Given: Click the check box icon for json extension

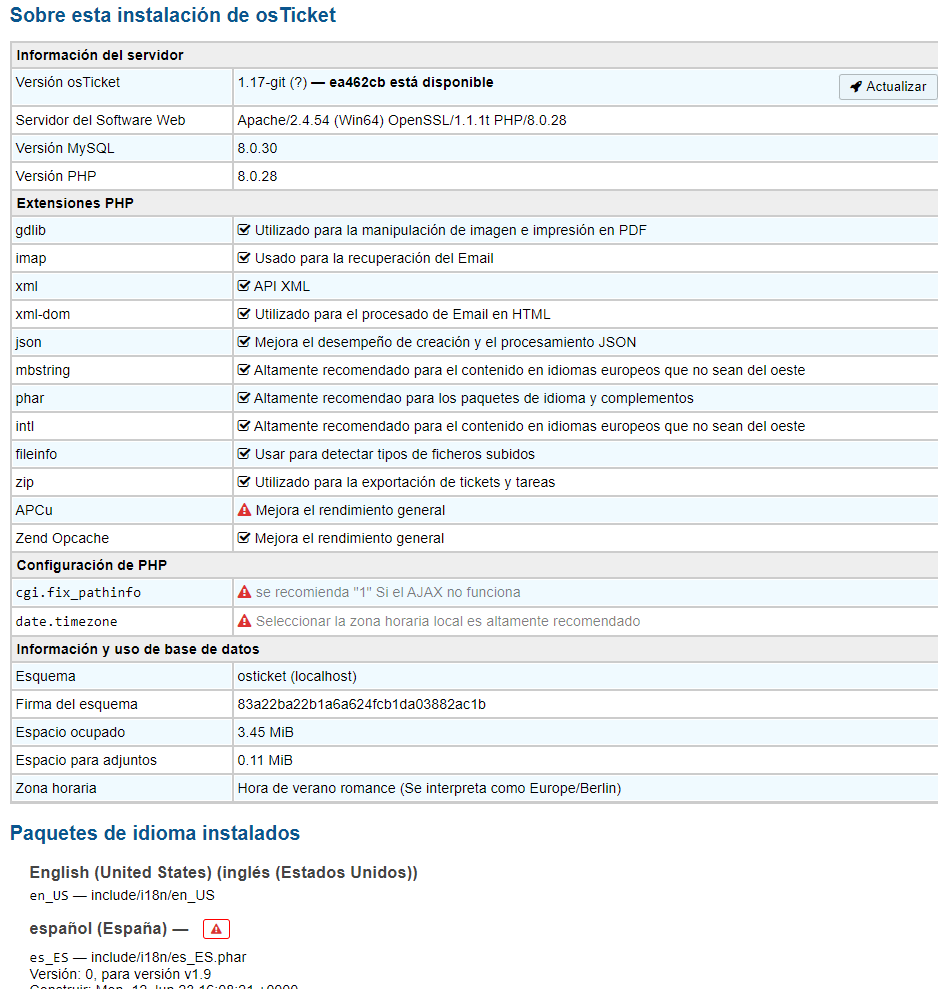Looking at the screenshot, I should (244, 343).
